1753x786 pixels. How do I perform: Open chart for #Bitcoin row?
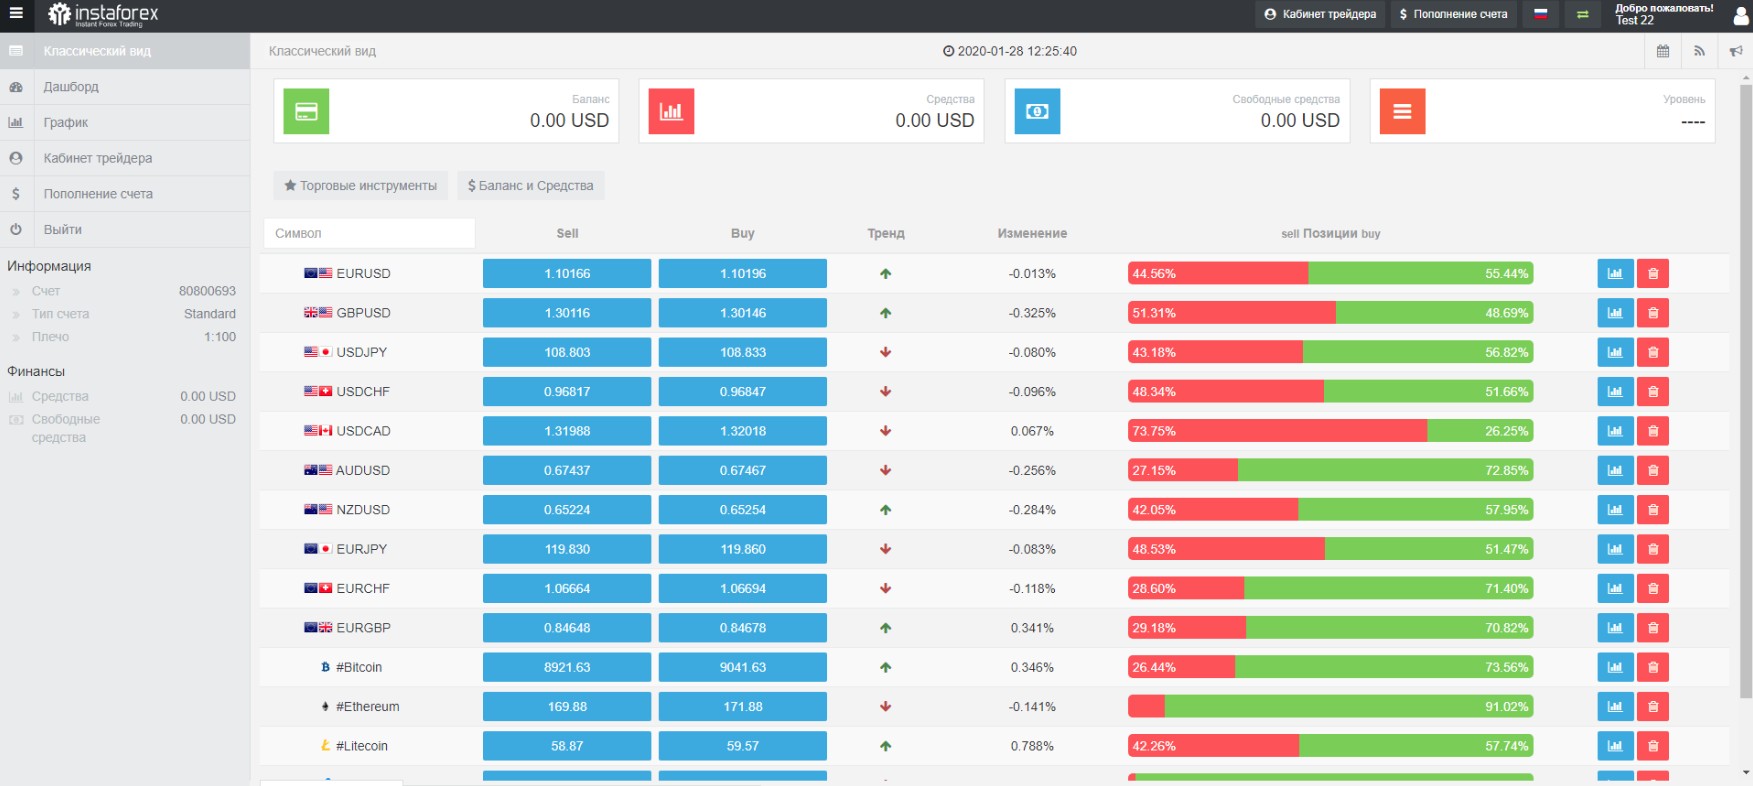pyautogui.click(x=1615, y=667)
